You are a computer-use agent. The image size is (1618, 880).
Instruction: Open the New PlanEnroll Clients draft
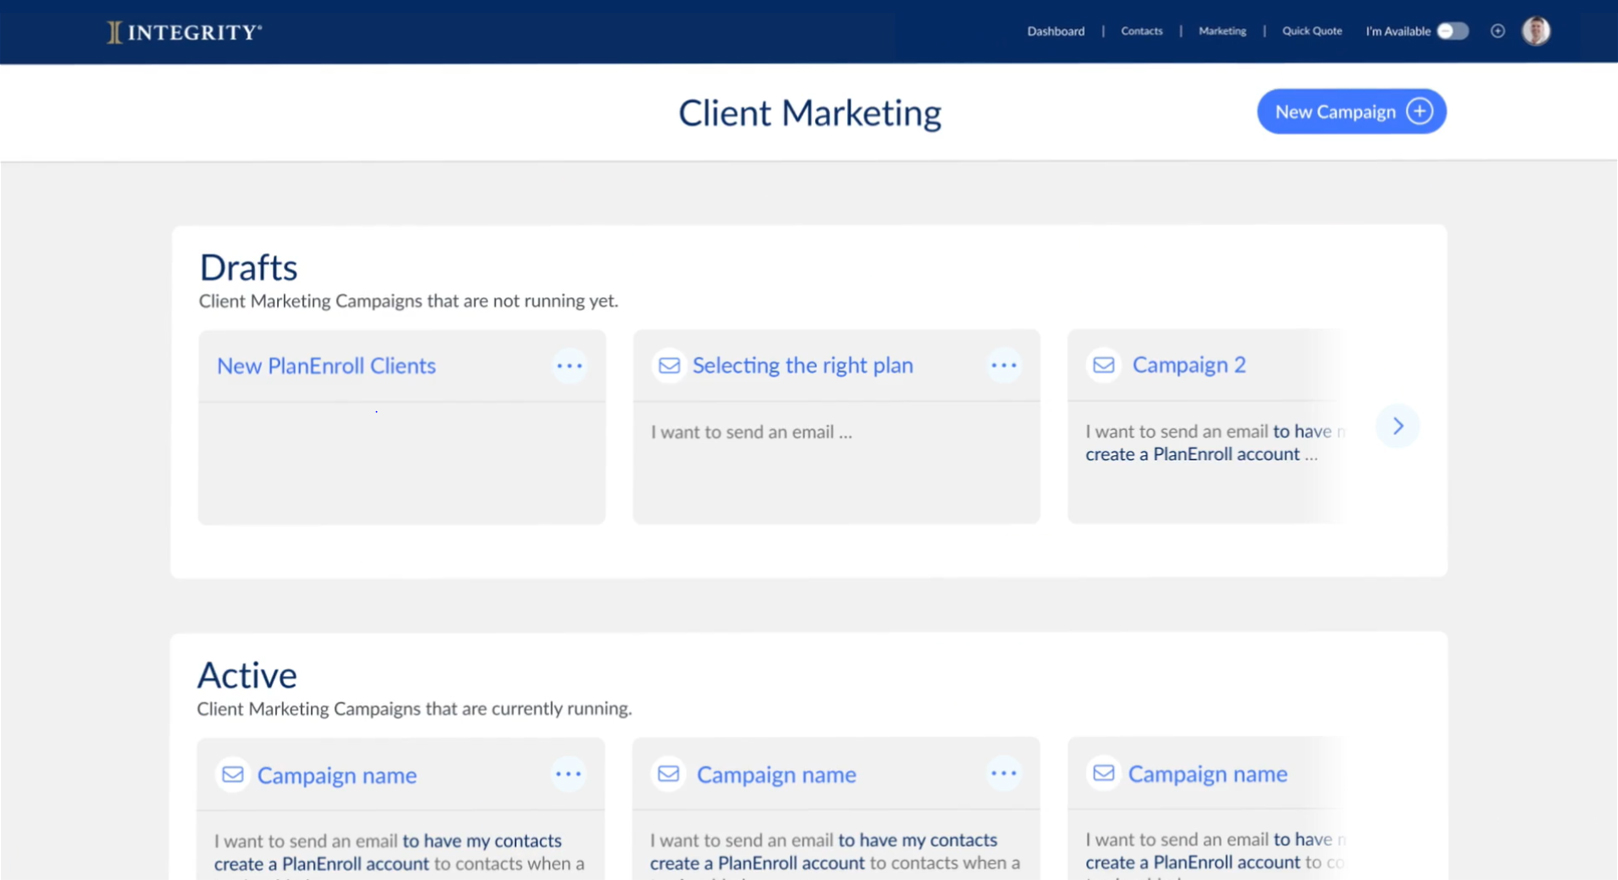pyautogui.click(x=326, y=366)
